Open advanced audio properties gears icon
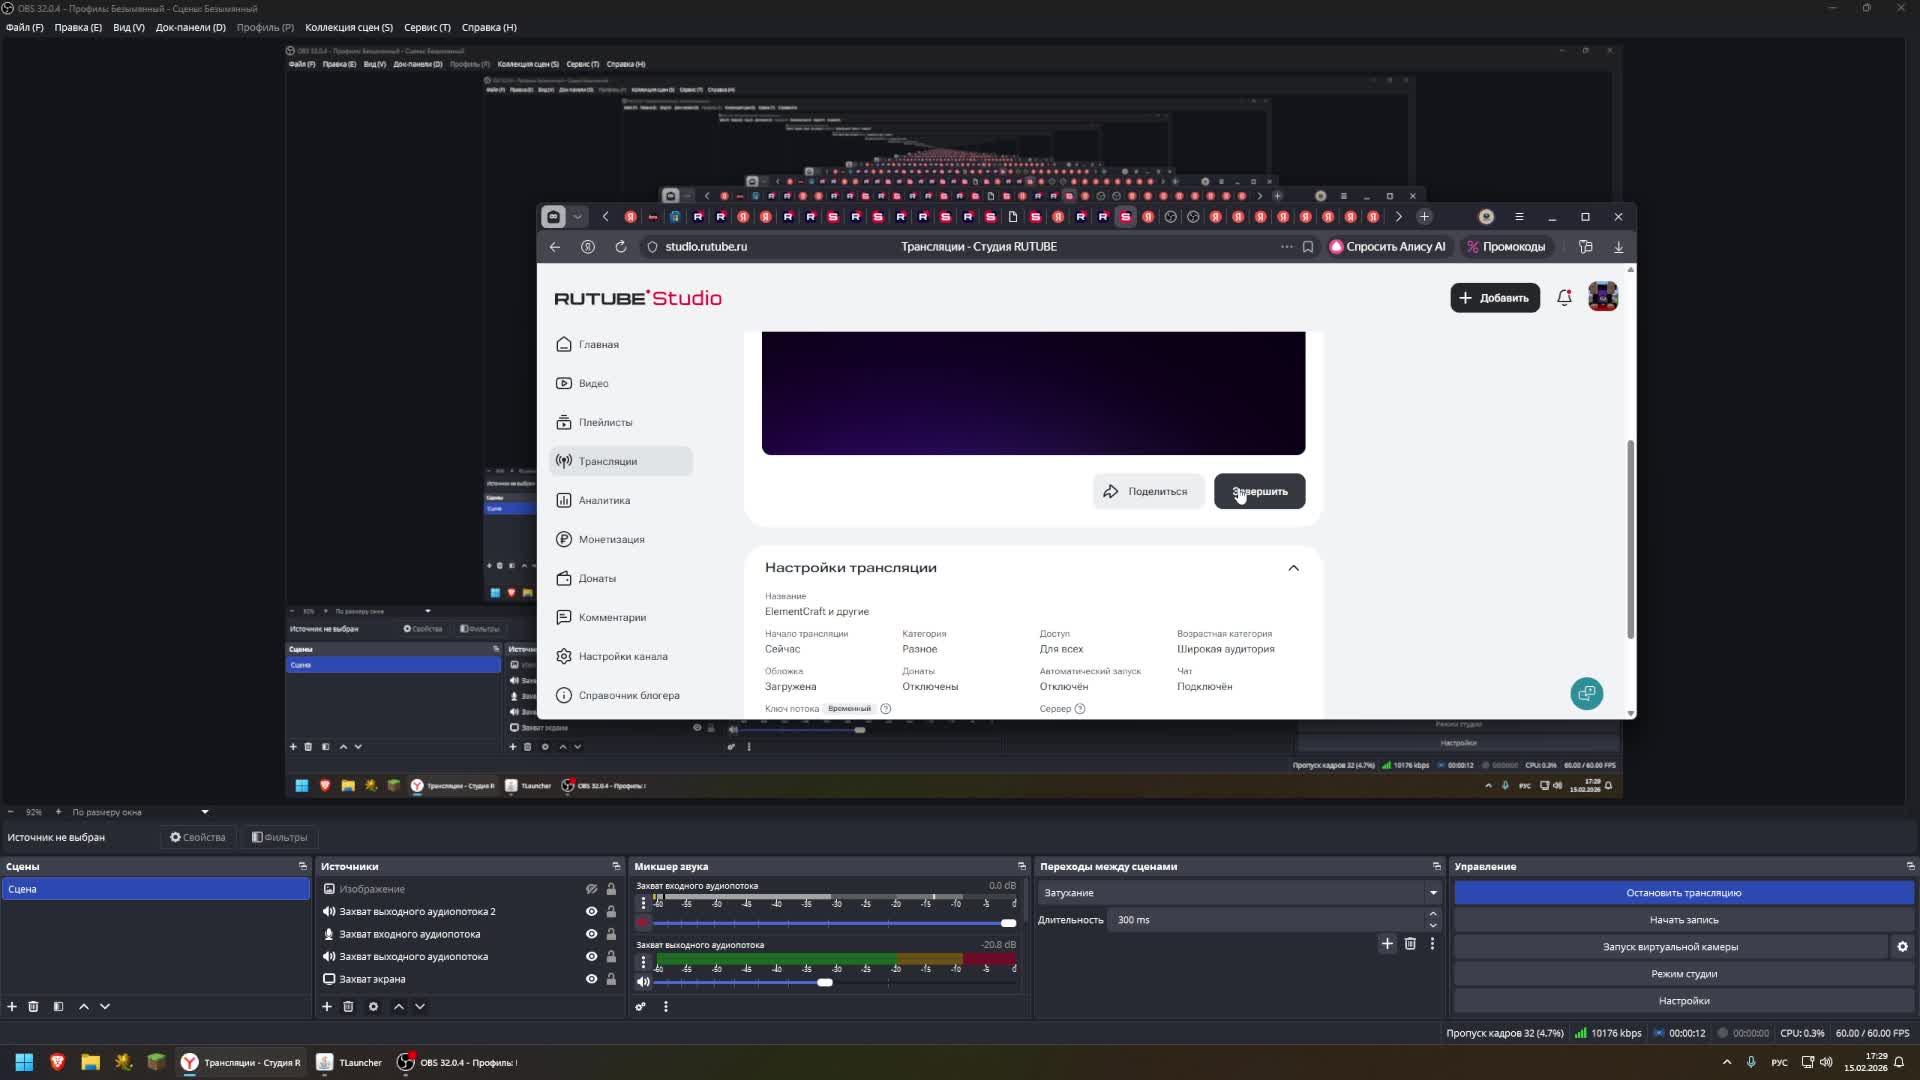Image resolution: width=1920 pixels, height=1080 pixels. tap(641, 1006)
